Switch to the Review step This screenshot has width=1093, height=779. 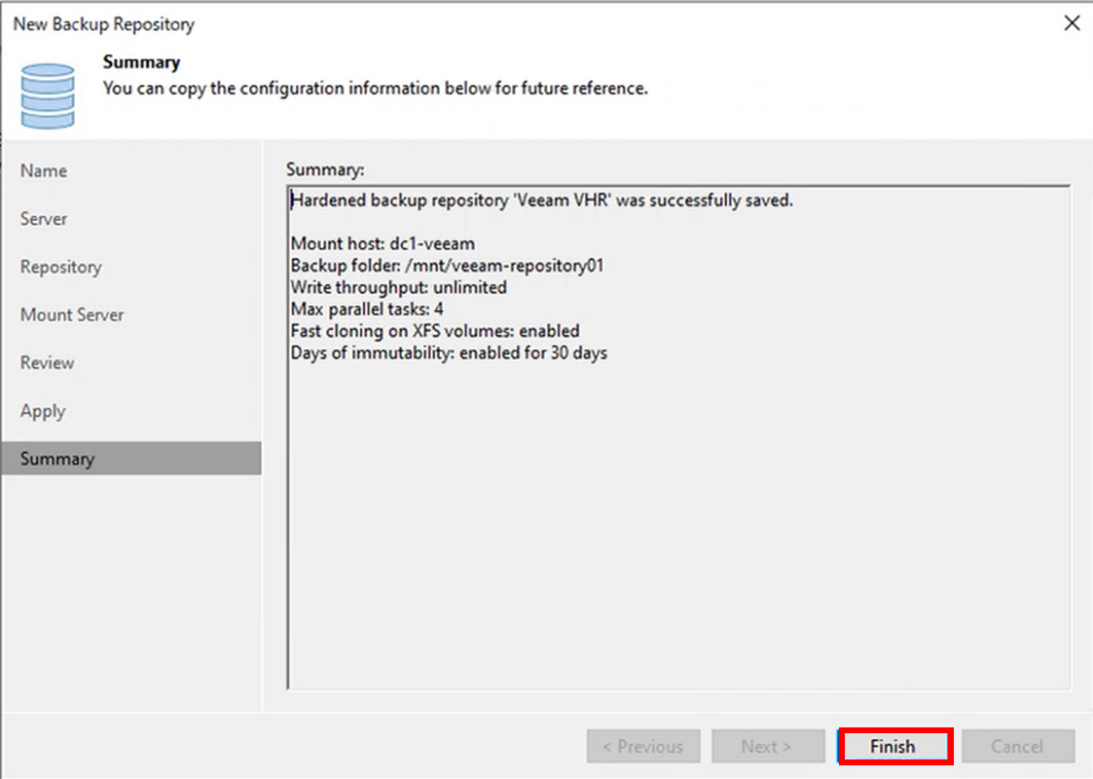click(x=47, y=363)
